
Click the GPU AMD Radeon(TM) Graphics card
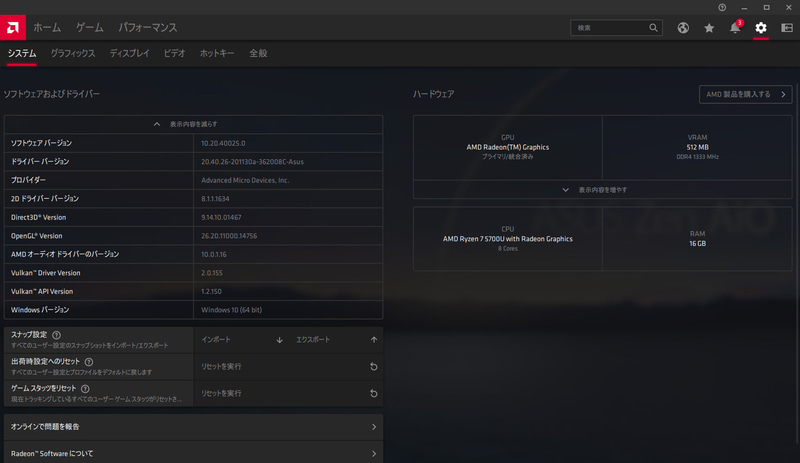coord(508,147)
